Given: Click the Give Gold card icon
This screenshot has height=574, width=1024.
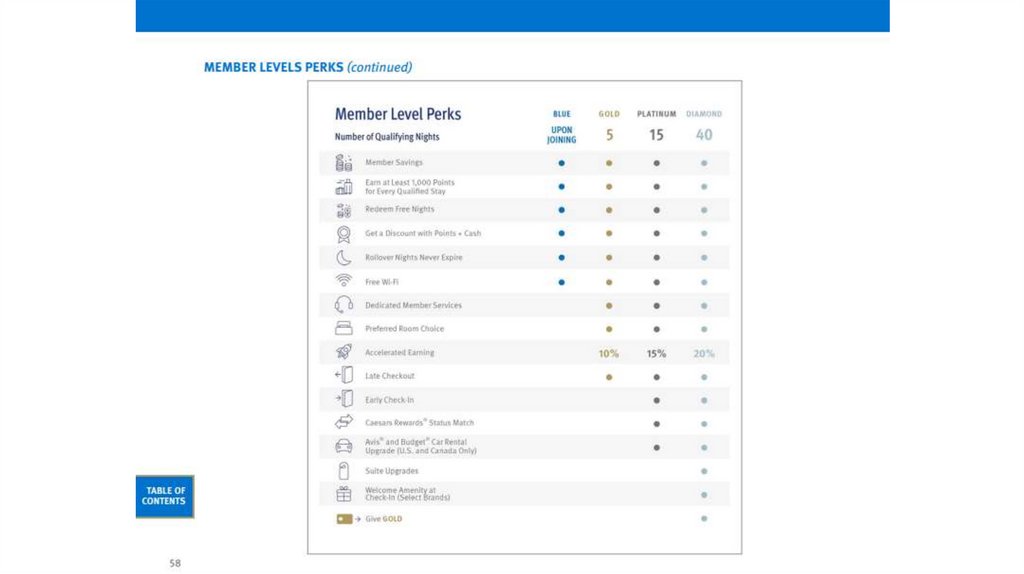Looking at the screenshot, I should click(344, 519).
